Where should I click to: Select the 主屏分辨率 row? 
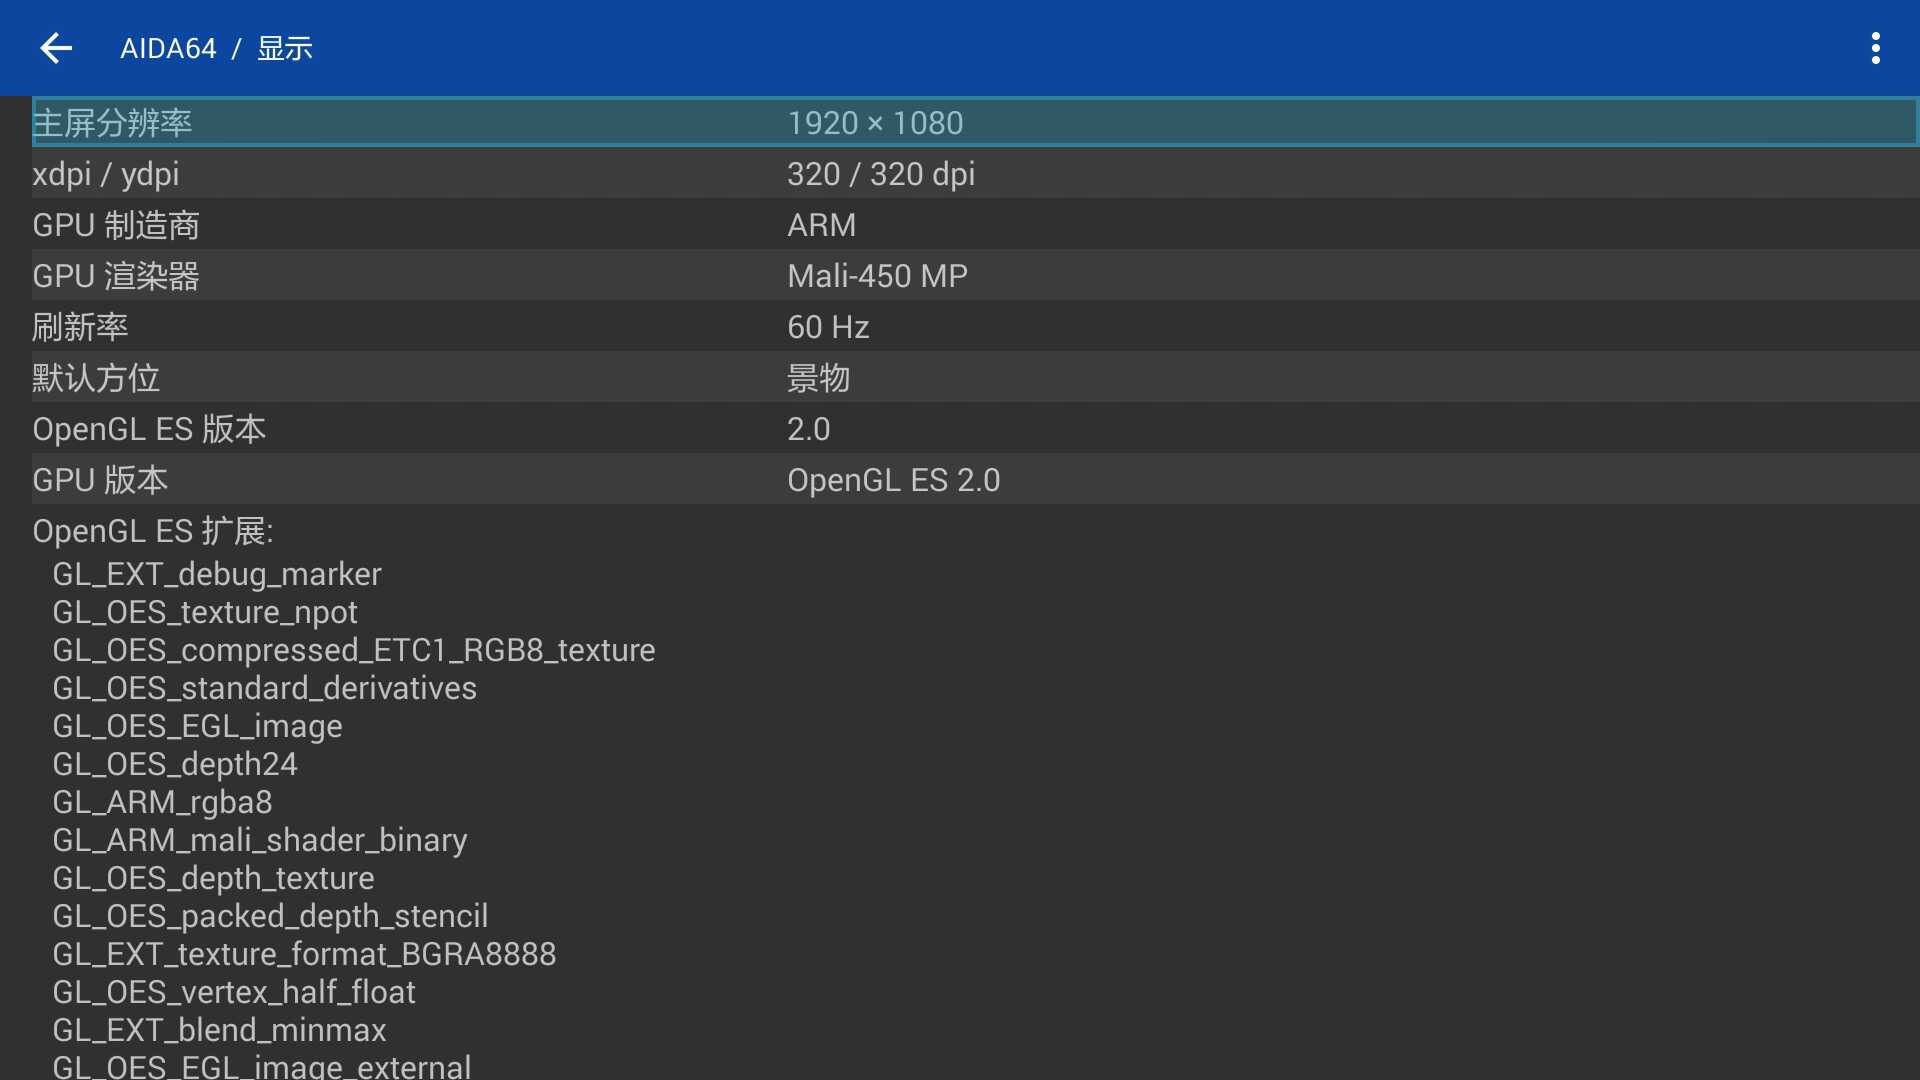point(975,122)
